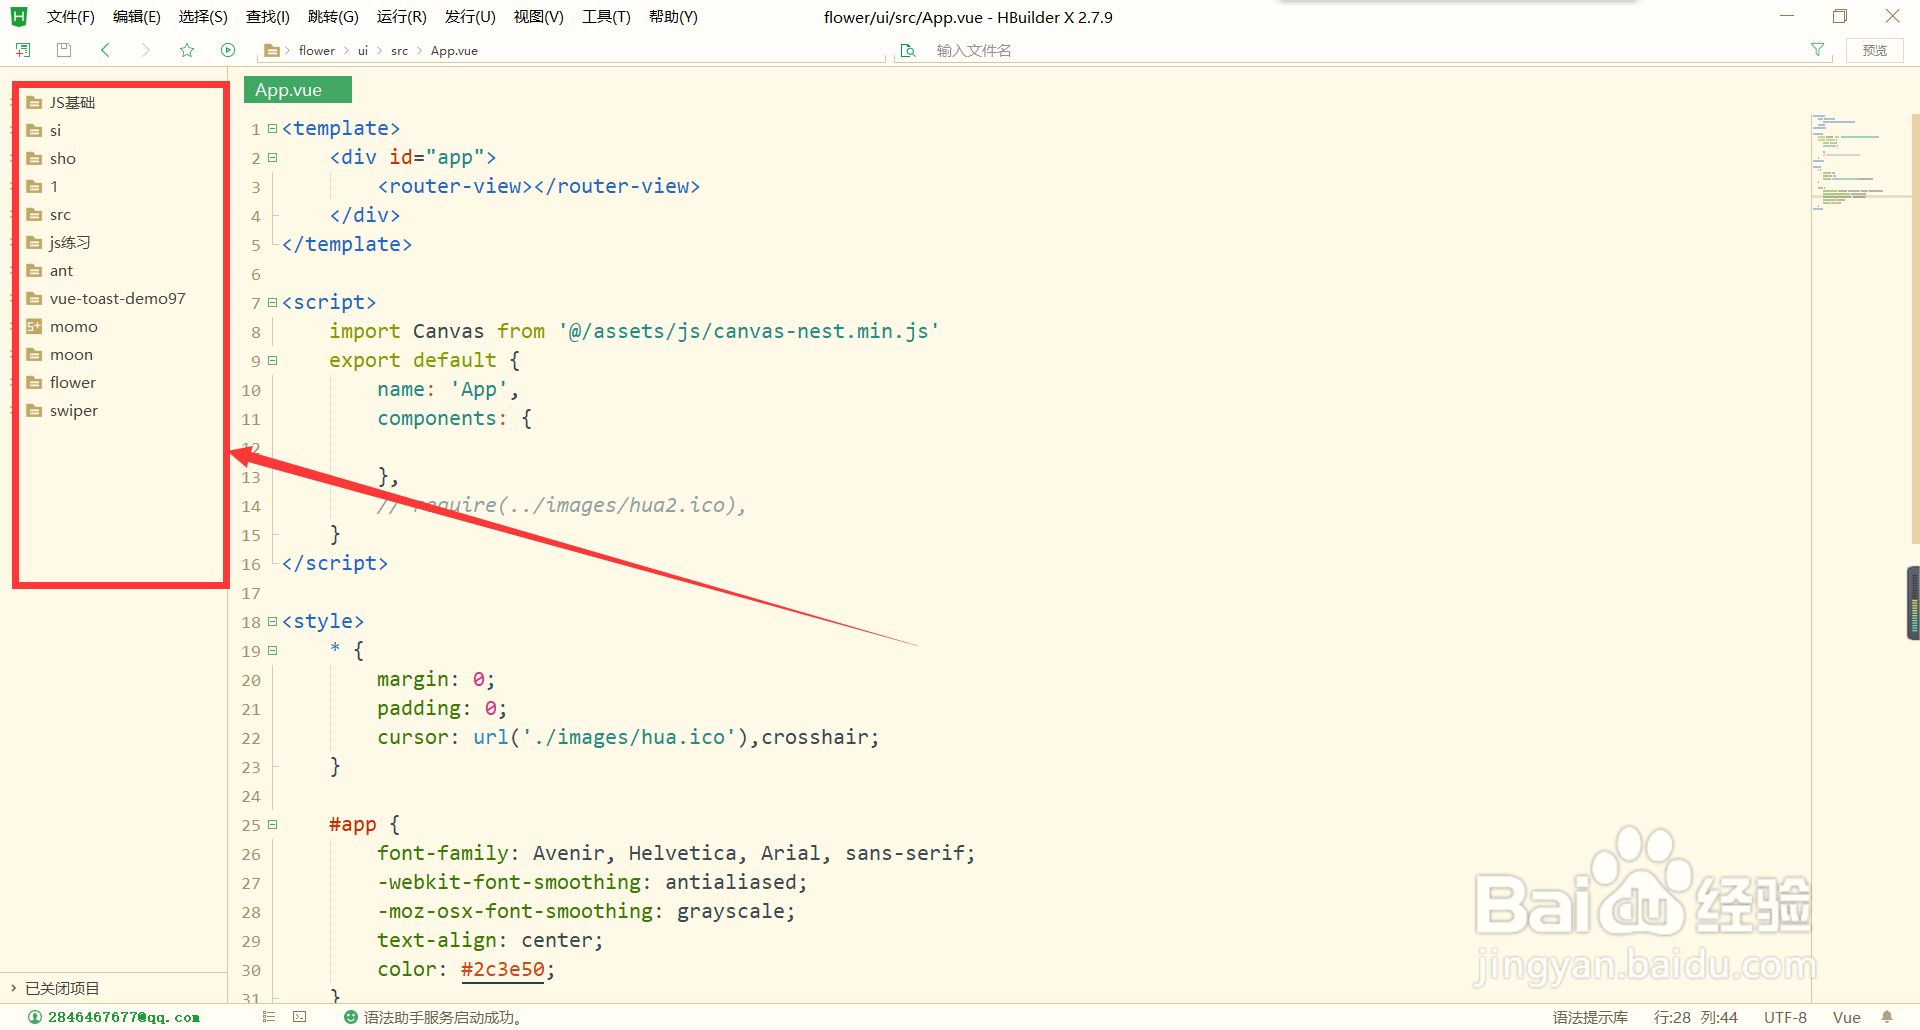Open the 跳转(G) menu

tap(333, 17)
